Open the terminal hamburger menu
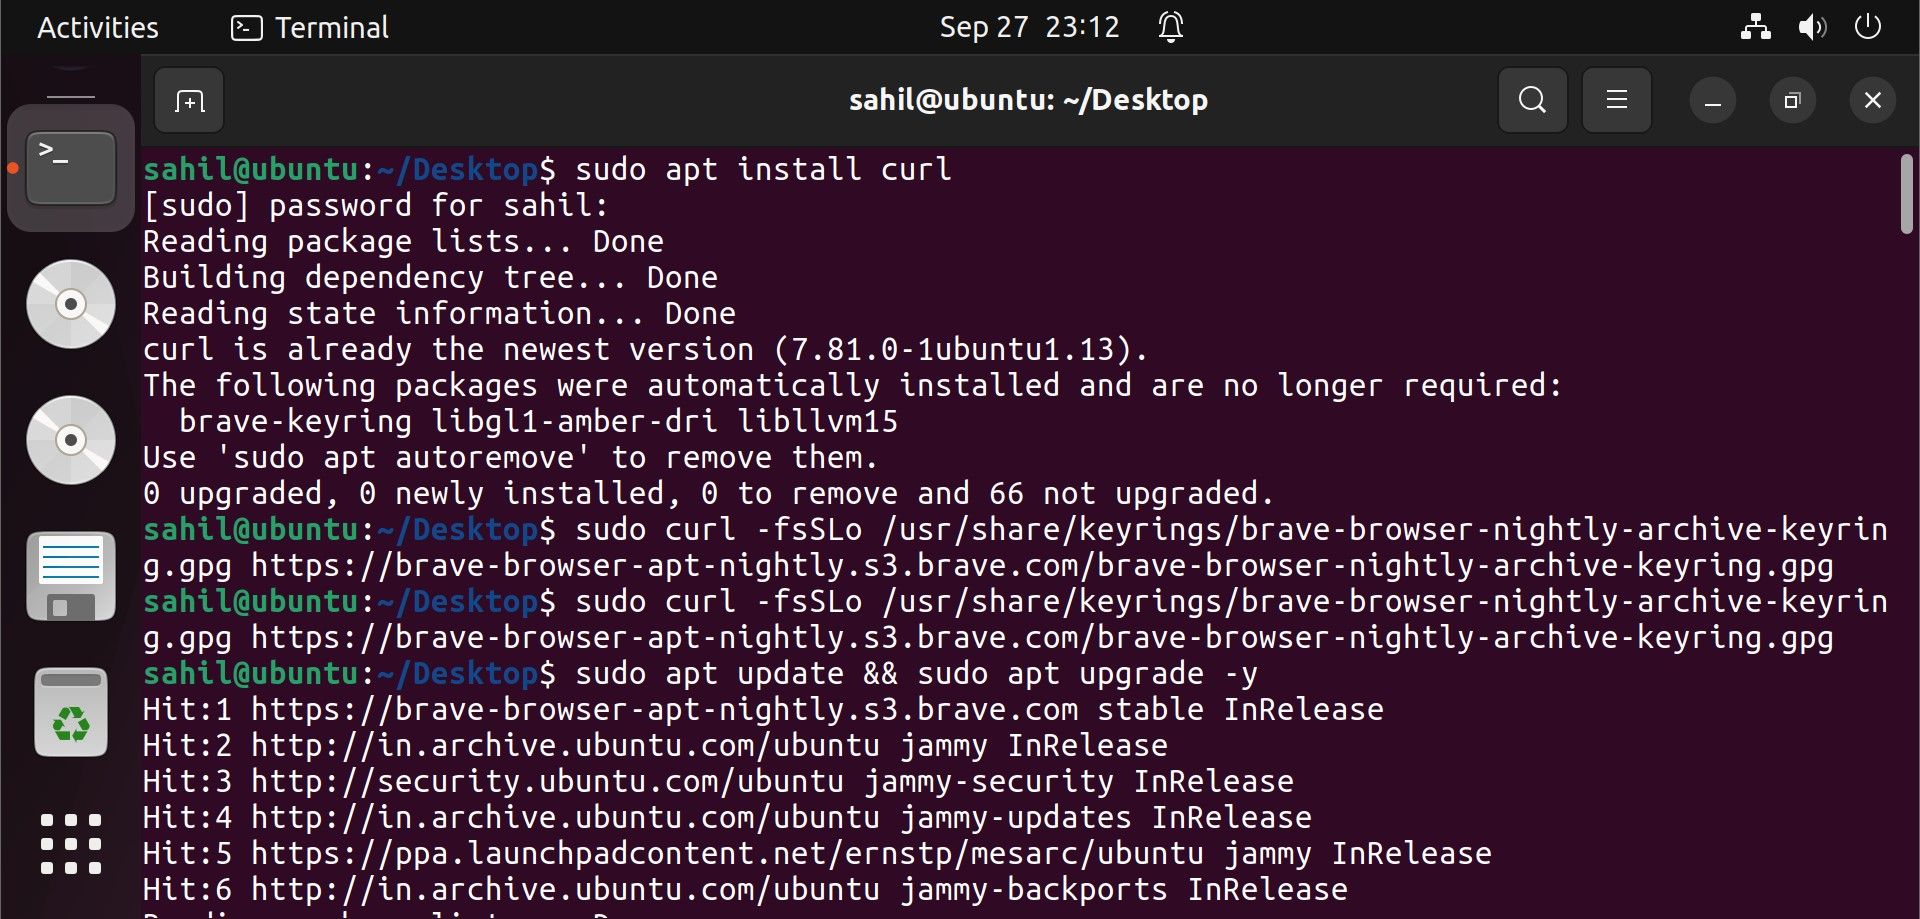Image resolution: width=1920 pixels, height=919 pixels. click(x=1616, y=99)
